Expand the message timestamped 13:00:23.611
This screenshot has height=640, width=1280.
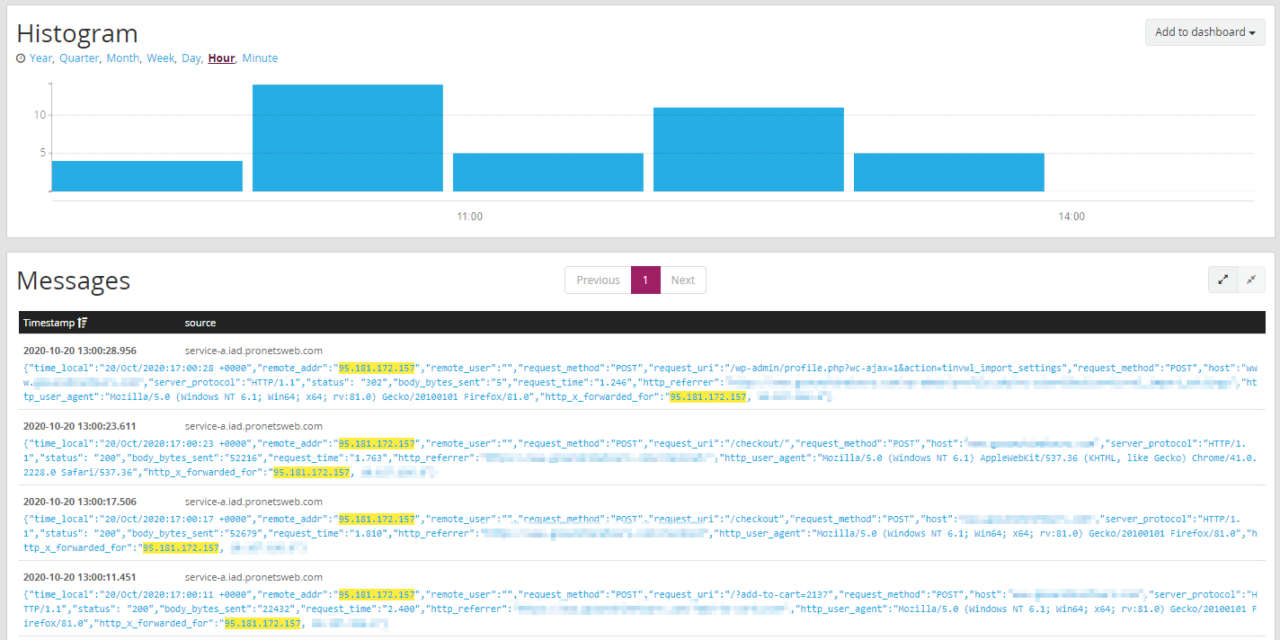[80, 425]
